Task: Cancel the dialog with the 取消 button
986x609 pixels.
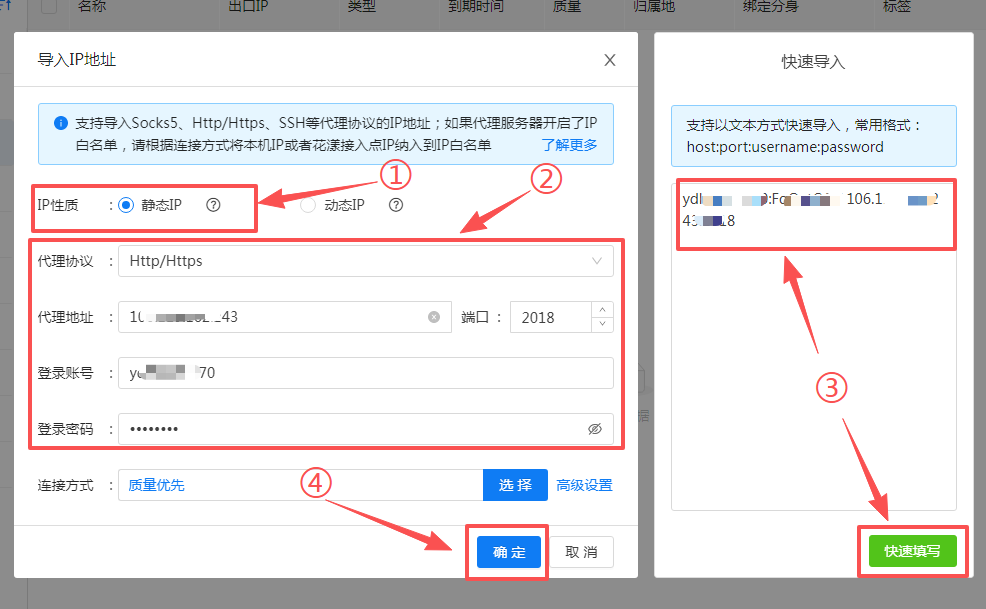Action: coord(581,551)
